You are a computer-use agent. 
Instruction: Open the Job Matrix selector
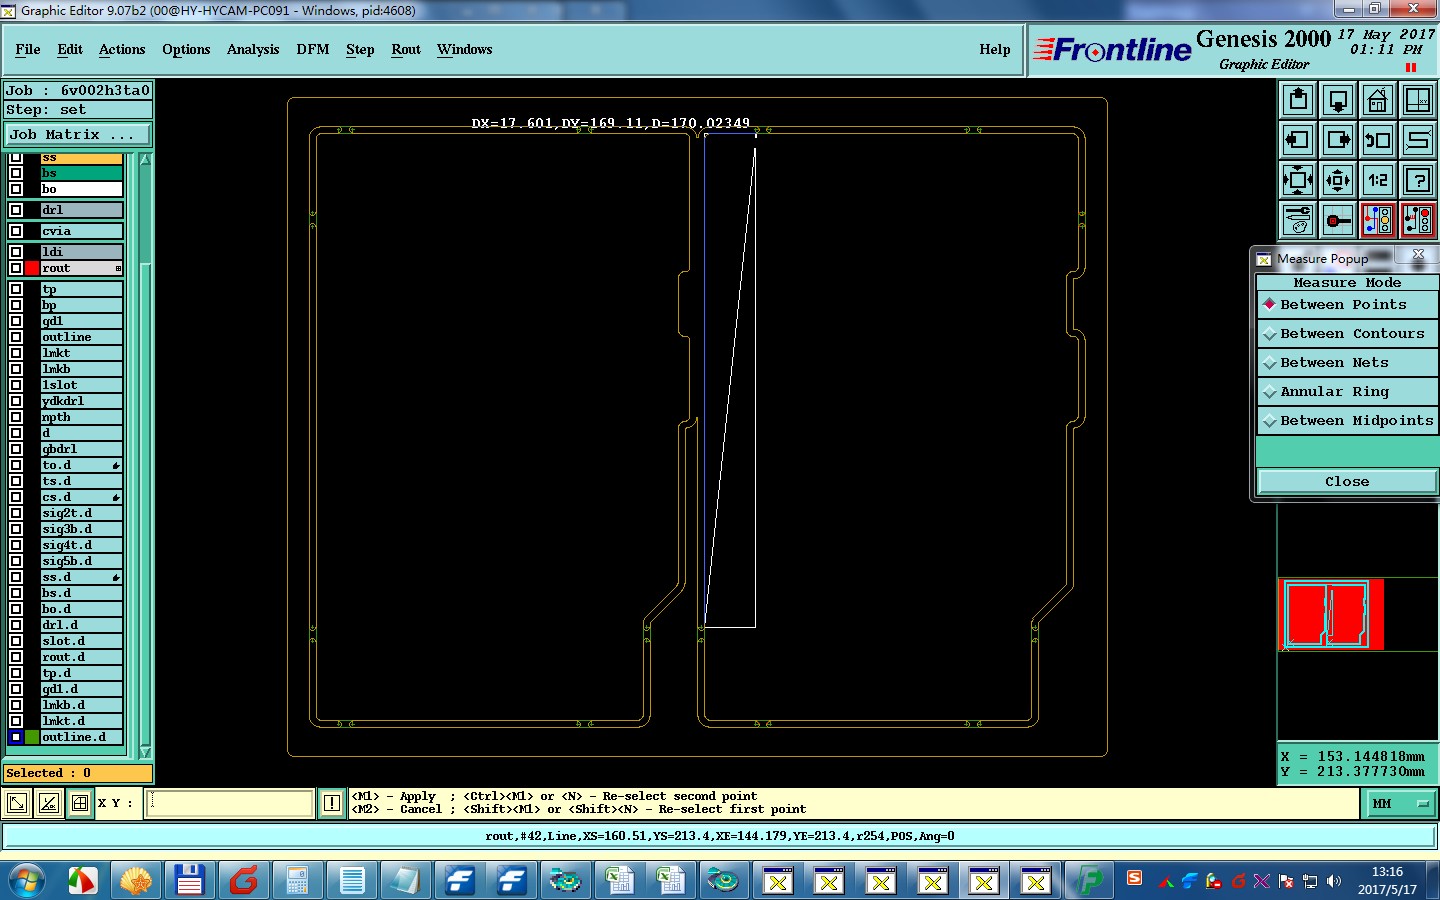pyautogui.click(x=78, y=134)
